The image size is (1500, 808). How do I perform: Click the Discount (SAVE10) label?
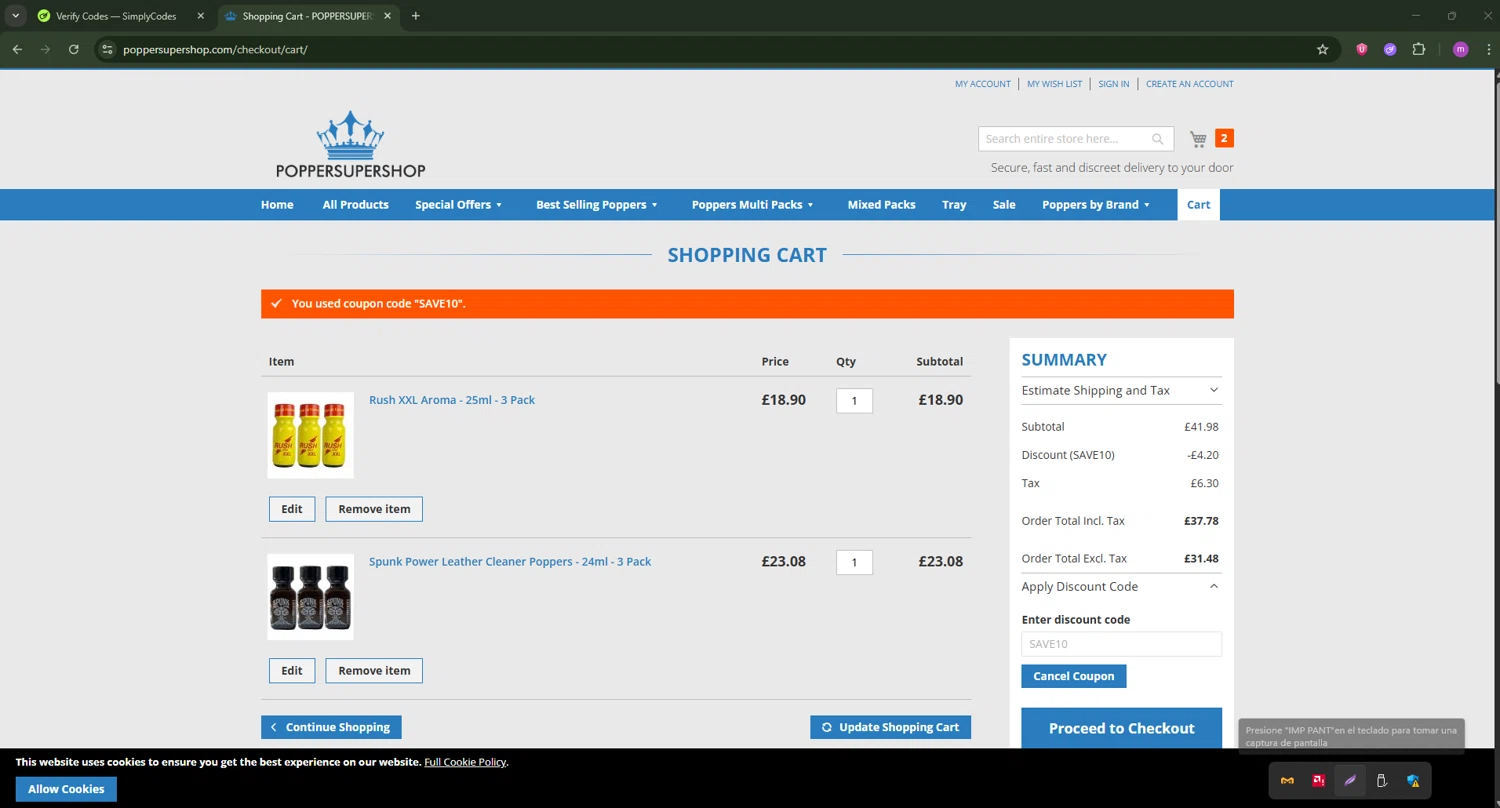click(x=1068, y=455)
